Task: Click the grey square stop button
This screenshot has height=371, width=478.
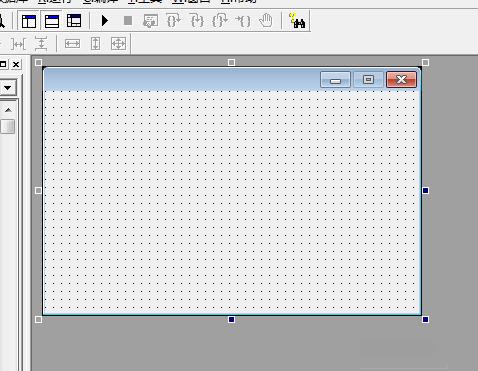Action: [x=128, y=21]
